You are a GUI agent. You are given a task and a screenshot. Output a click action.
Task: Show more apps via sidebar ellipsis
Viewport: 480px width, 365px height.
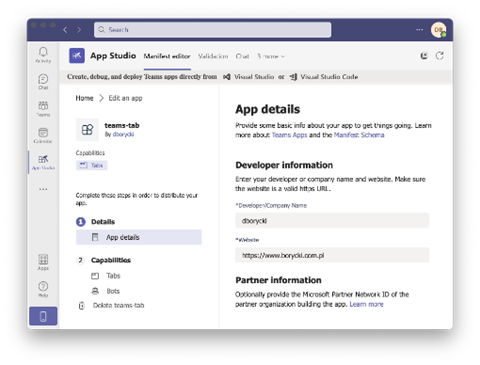click(43, 189)
